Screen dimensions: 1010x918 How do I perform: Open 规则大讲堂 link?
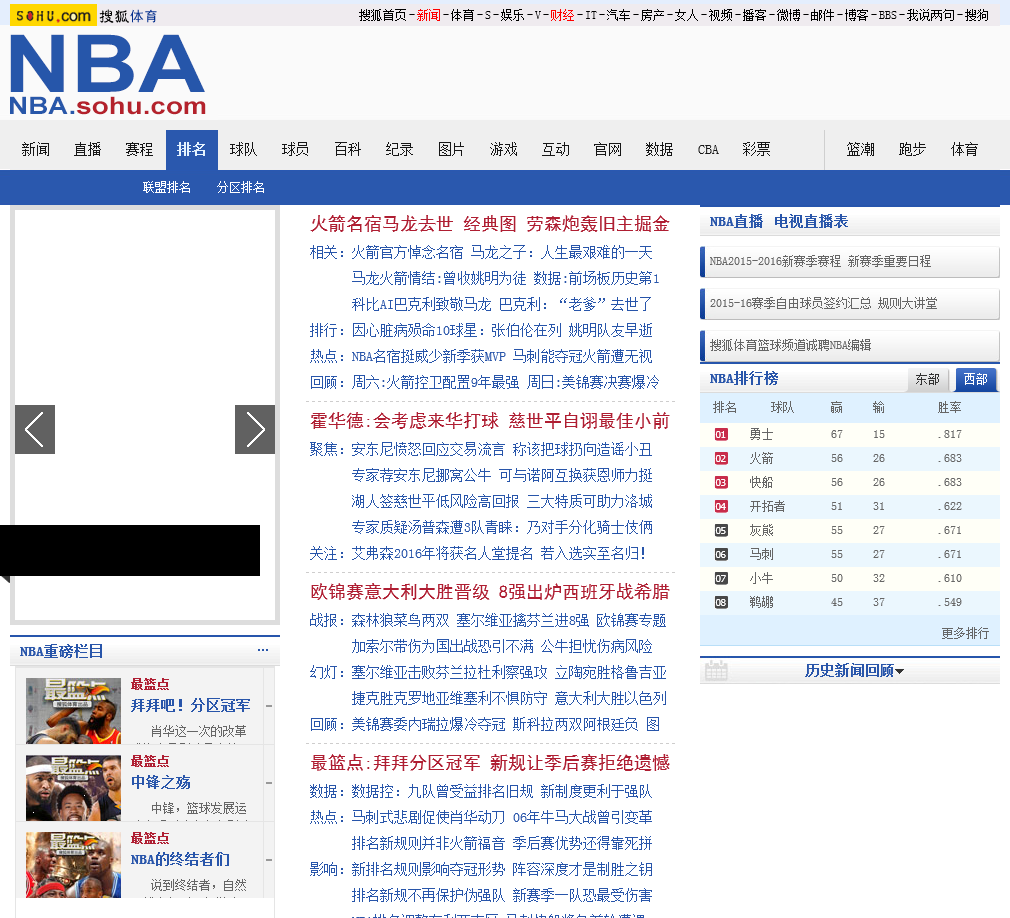pos(908,303)
